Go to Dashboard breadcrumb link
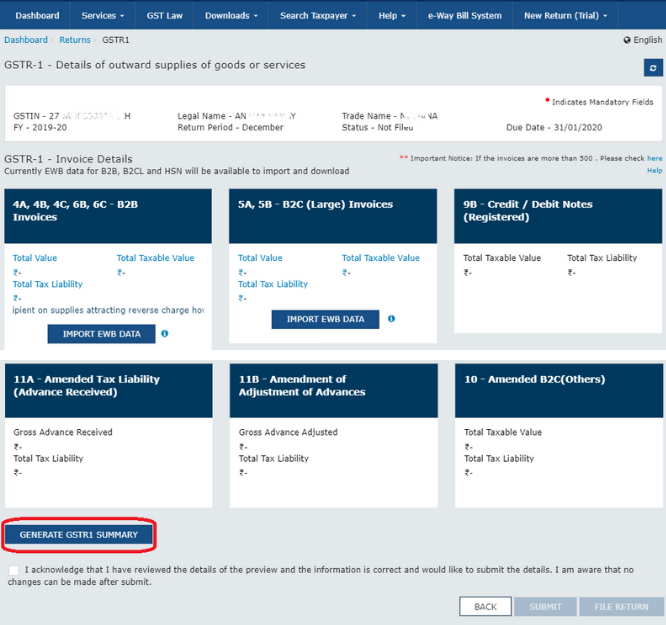The image size is (666, 625). (x=26, y=40)
